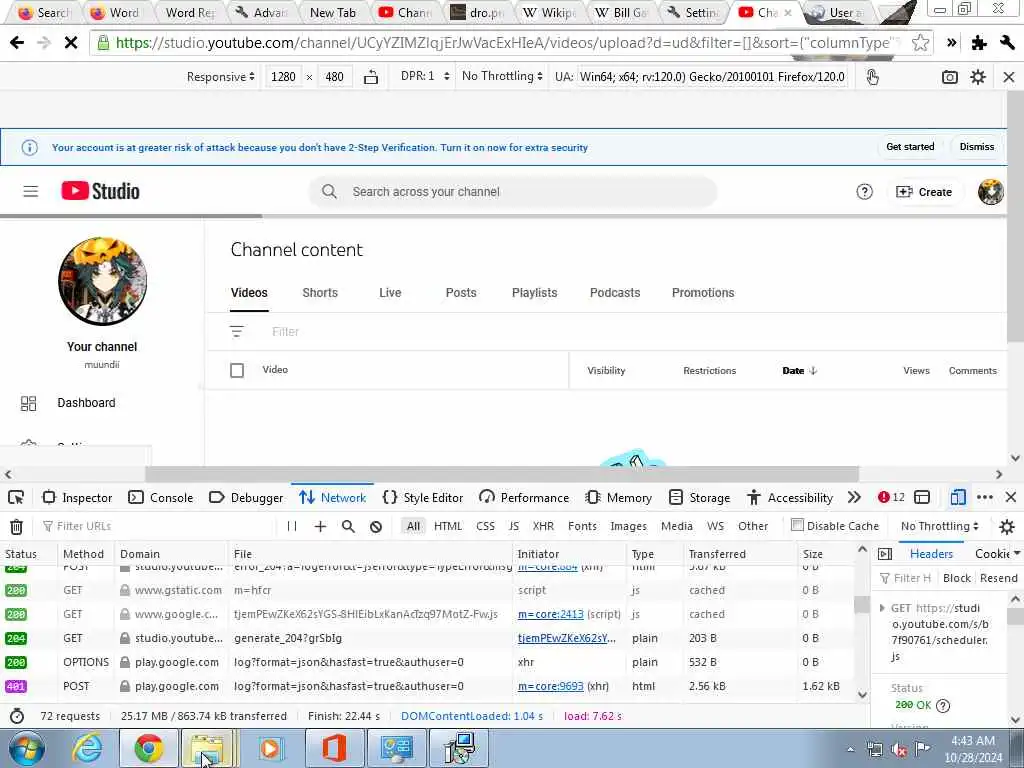Filter requests by Images type
1024x768 pixels.
tap(628, 526)
